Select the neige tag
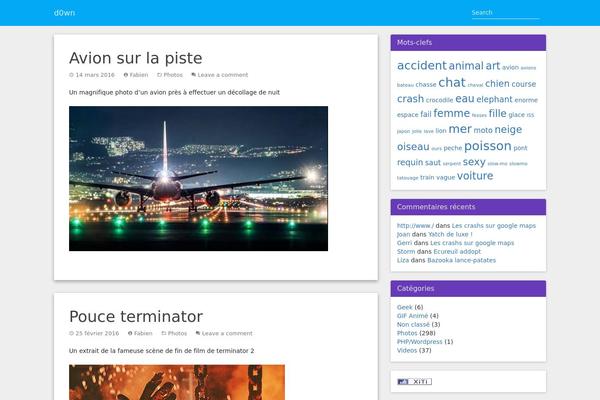The width and height of the screenshot is (600, 400). click(x=508, y=130)
